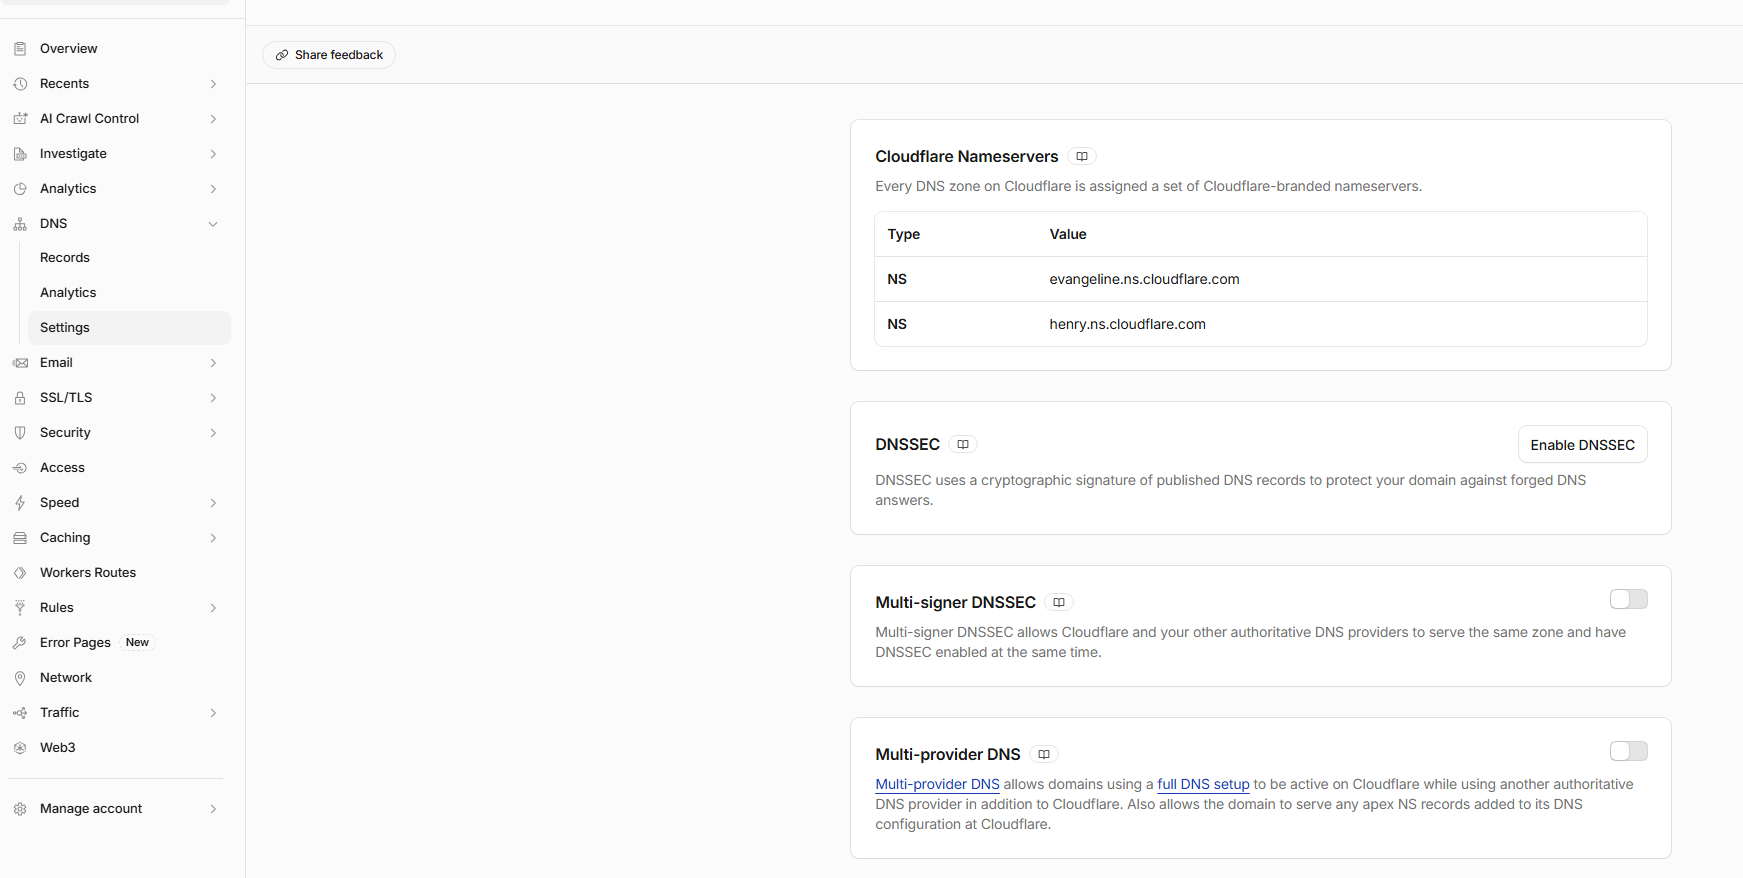
Task: Open docs icon beside Cloudflare Nameservers
Action: [x=1082, y=157]
